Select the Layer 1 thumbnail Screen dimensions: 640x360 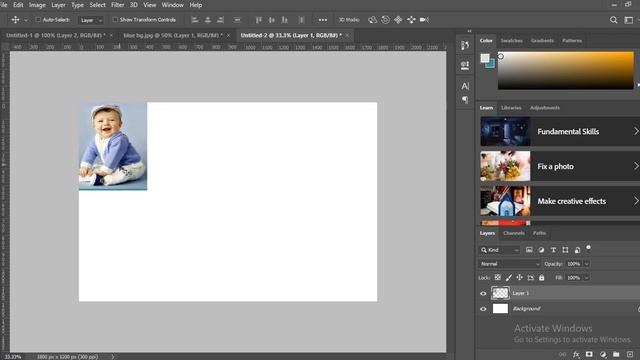pyautogui.click(x=500, y=293)
